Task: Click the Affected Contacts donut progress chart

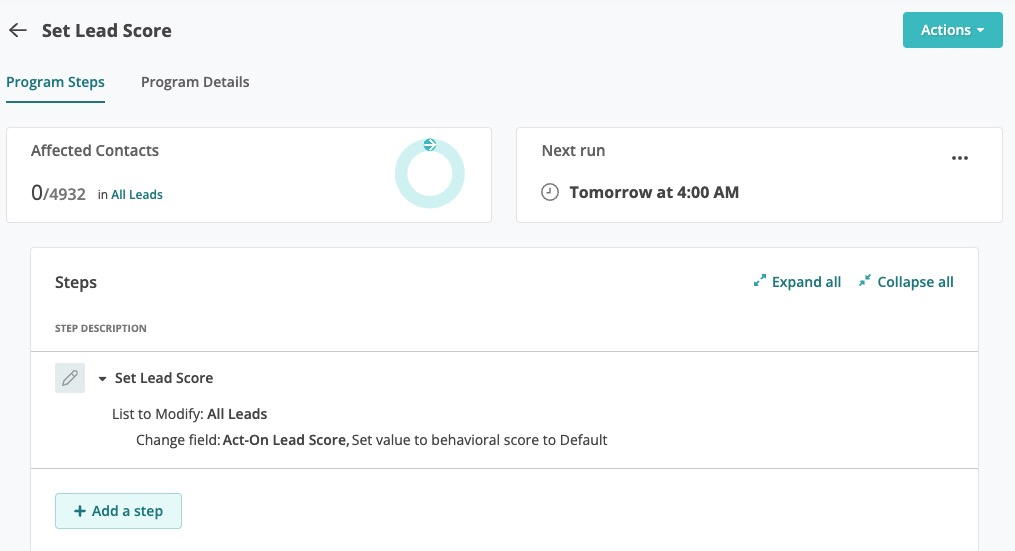Action: tap(430, 175)
